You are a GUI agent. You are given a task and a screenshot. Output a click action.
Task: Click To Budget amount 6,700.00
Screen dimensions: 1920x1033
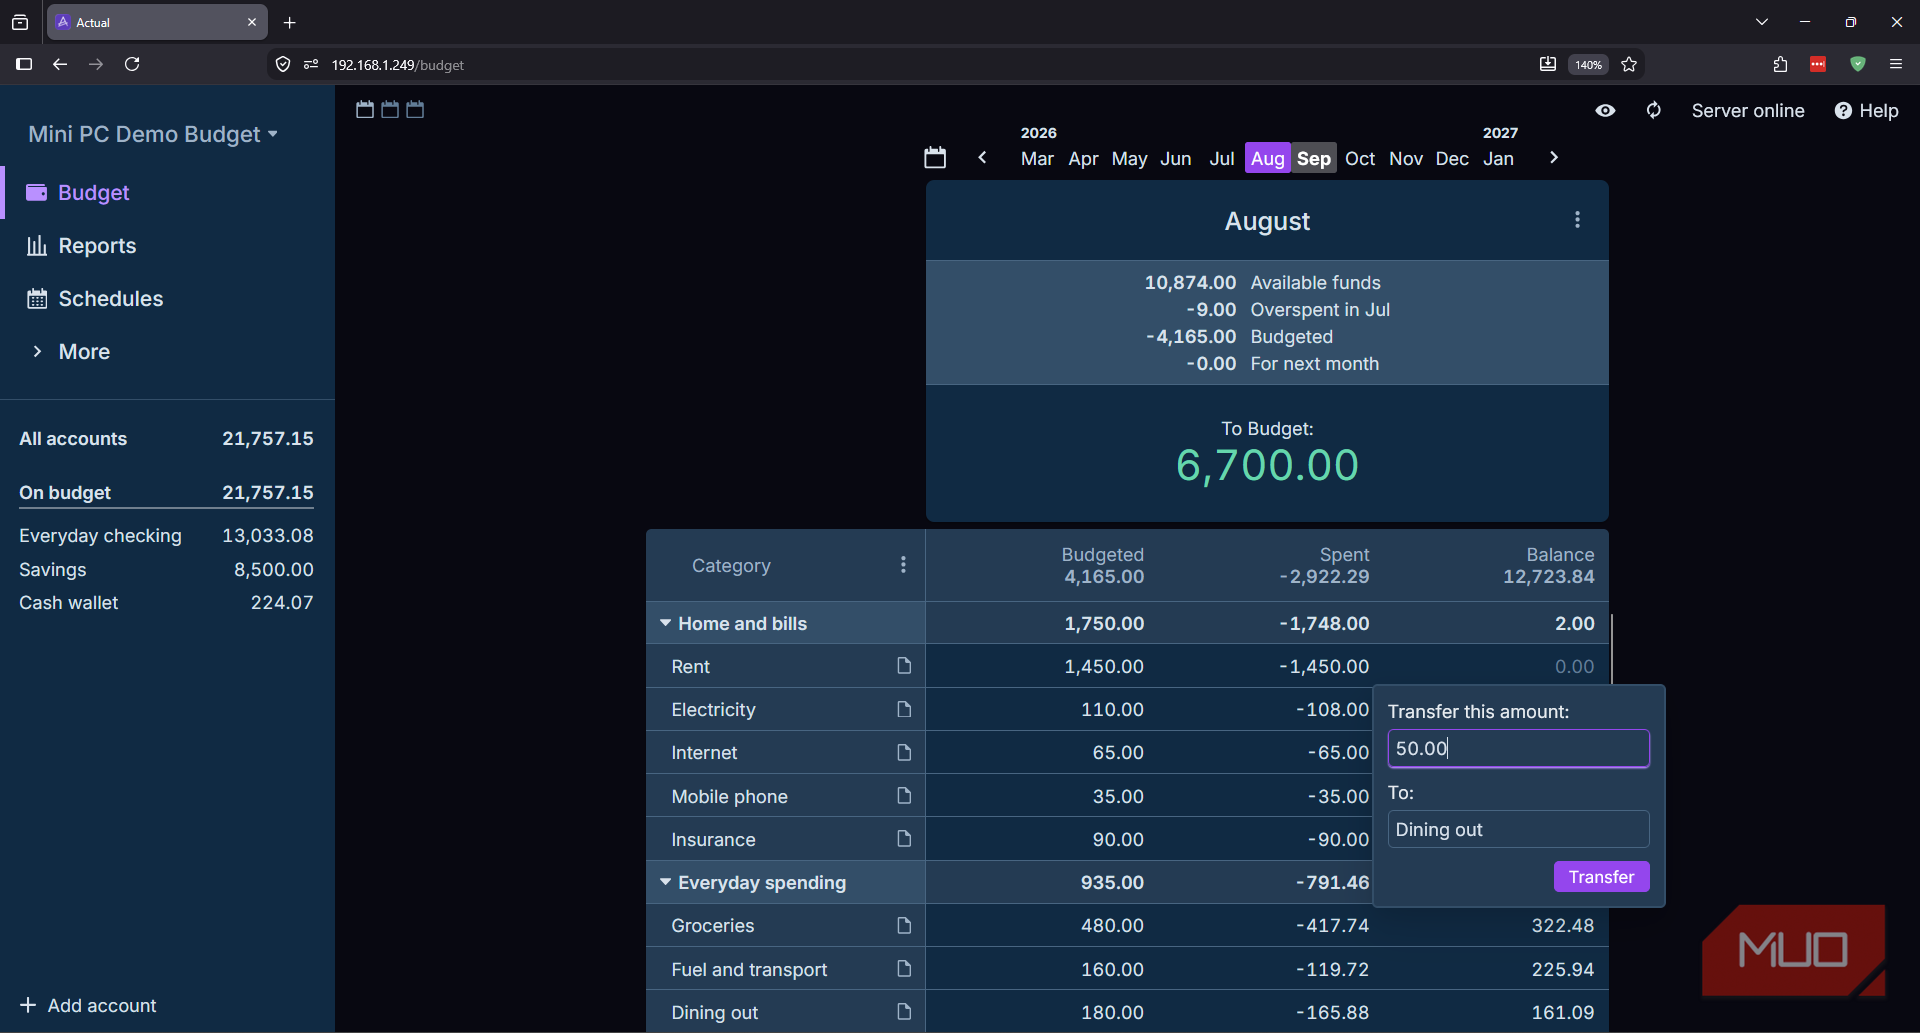pos(1267,465)
